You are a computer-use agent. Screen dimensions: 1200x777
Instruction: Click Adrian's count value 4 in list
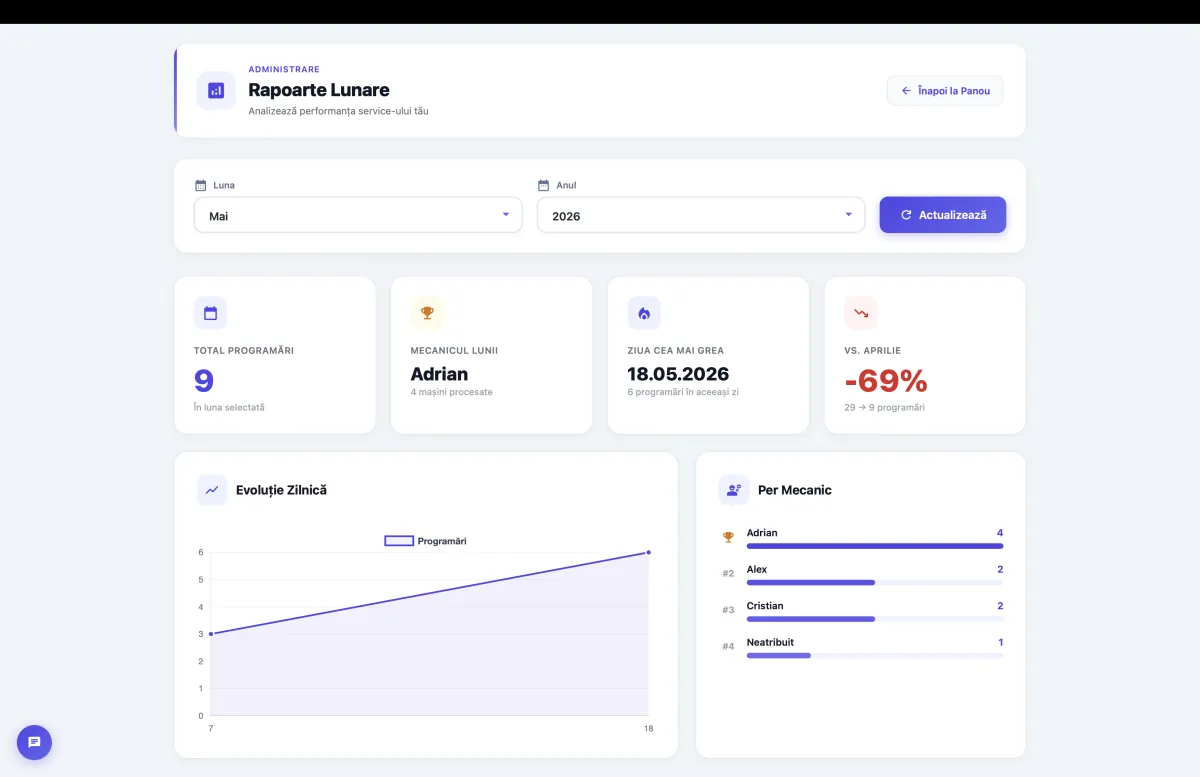tap(1000, 533)
